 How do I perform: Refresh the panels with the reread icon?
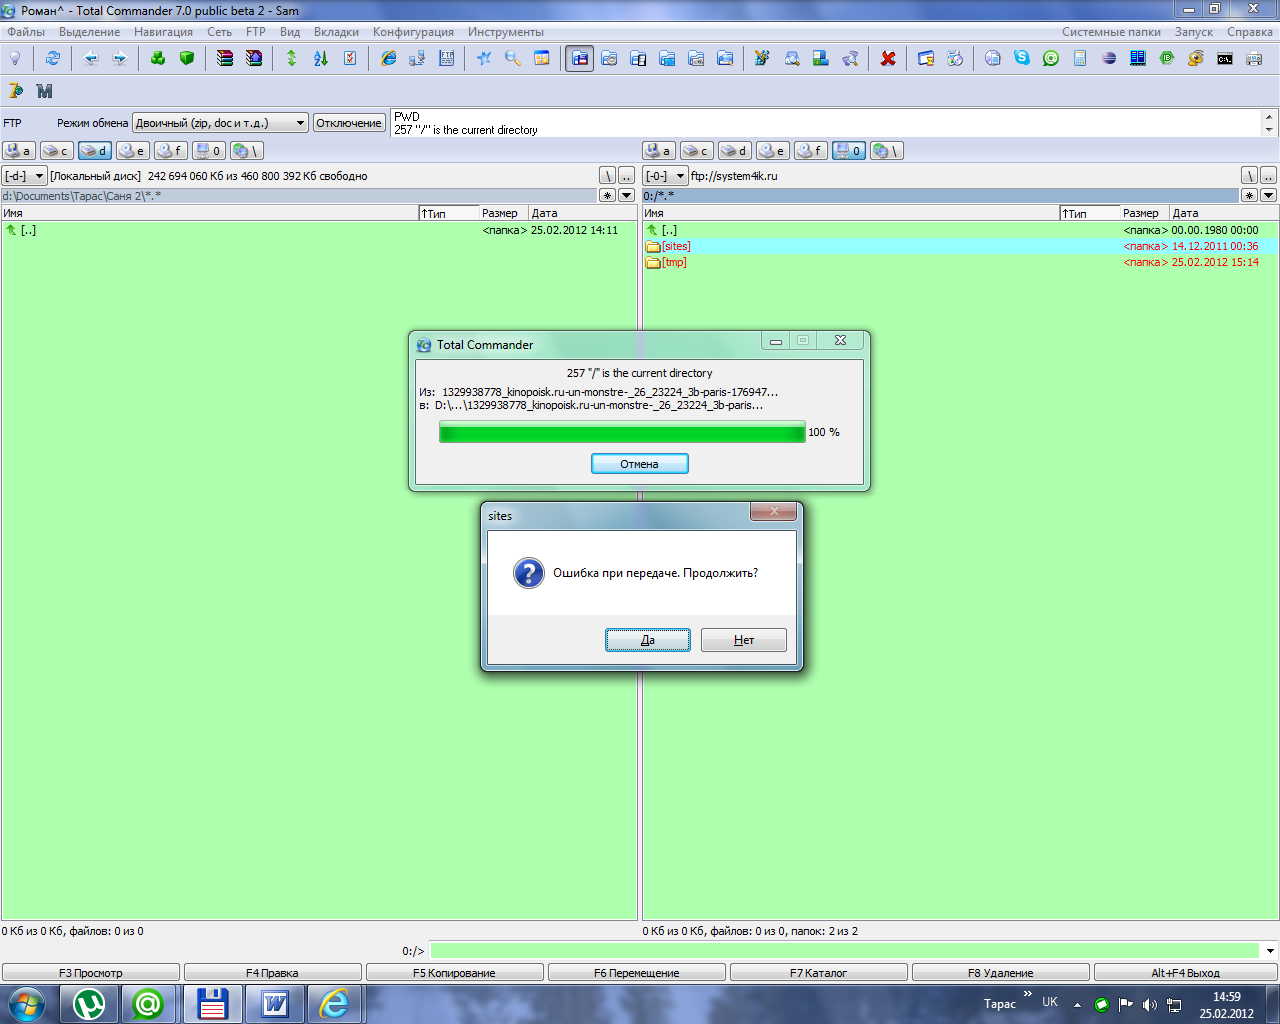[x=52, y=58]
